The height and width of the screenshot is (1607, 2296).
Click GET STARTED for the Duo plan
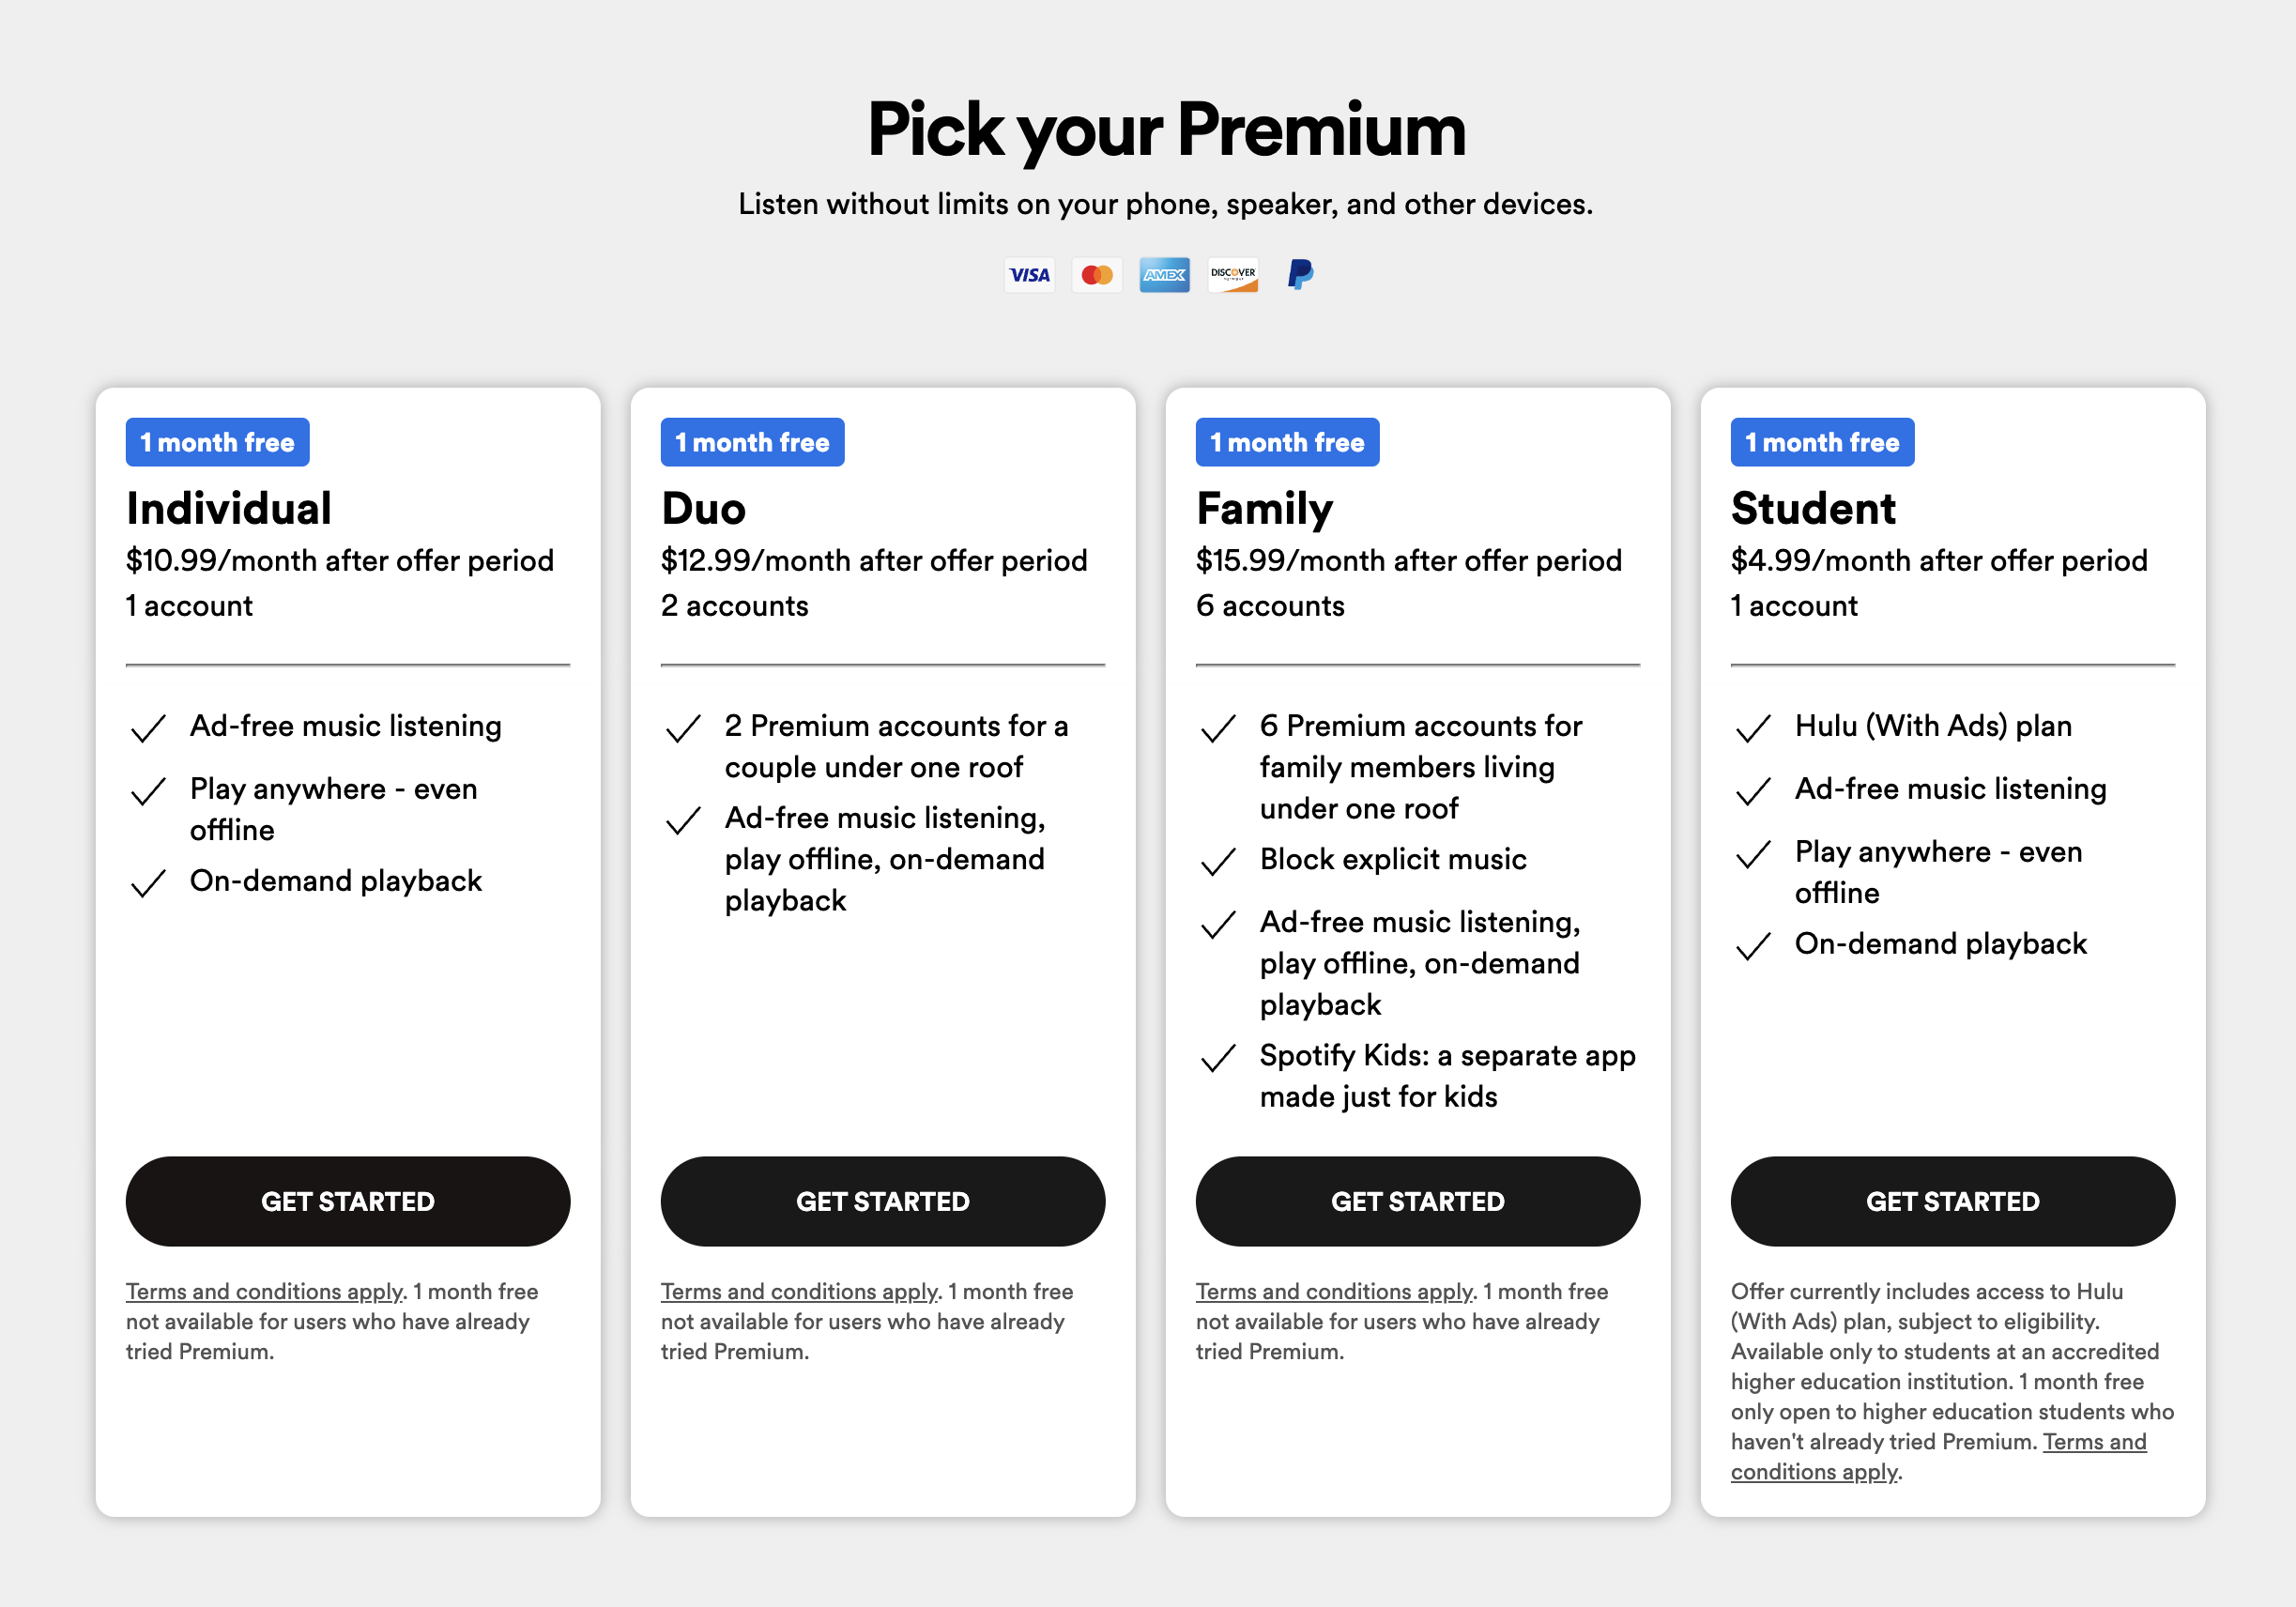(883, 1201)
